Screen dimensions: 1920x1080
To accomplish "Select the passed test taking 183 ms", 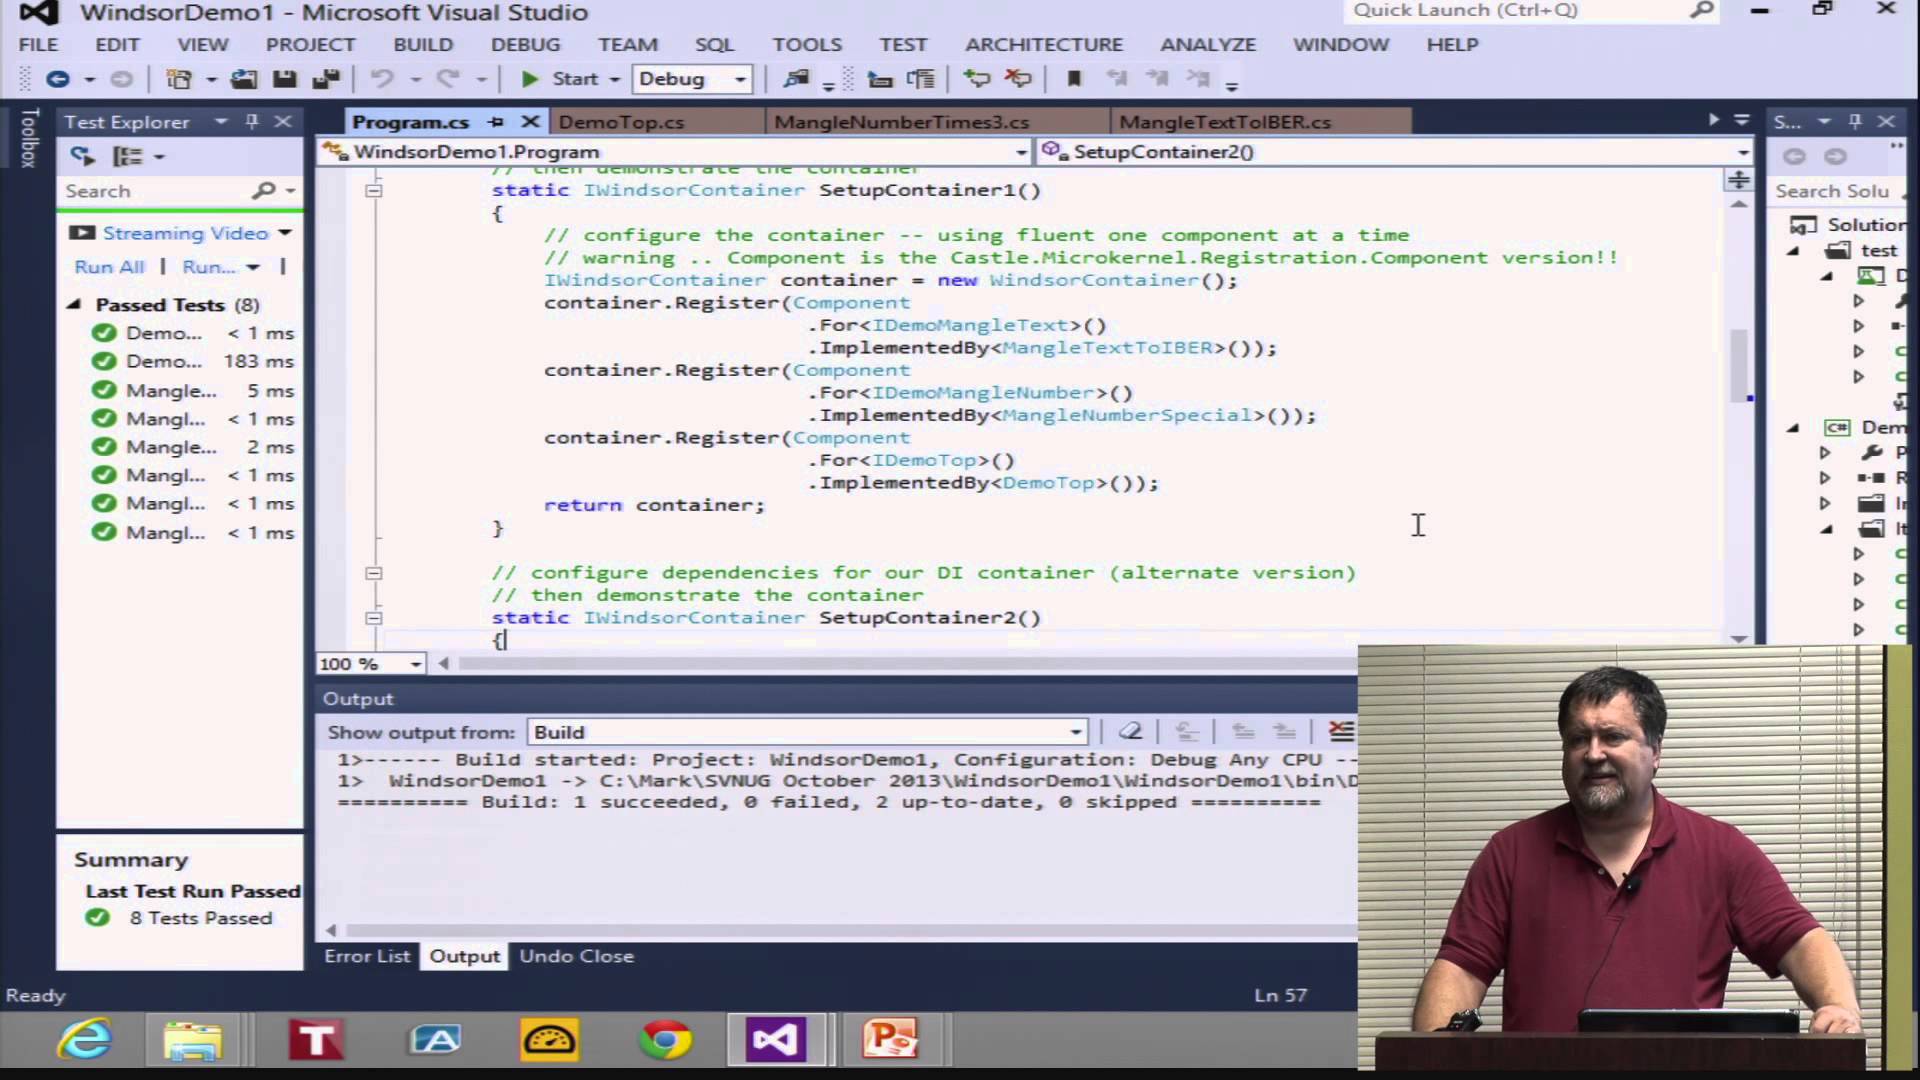I will pyautogui.click(x=193, y=361).
